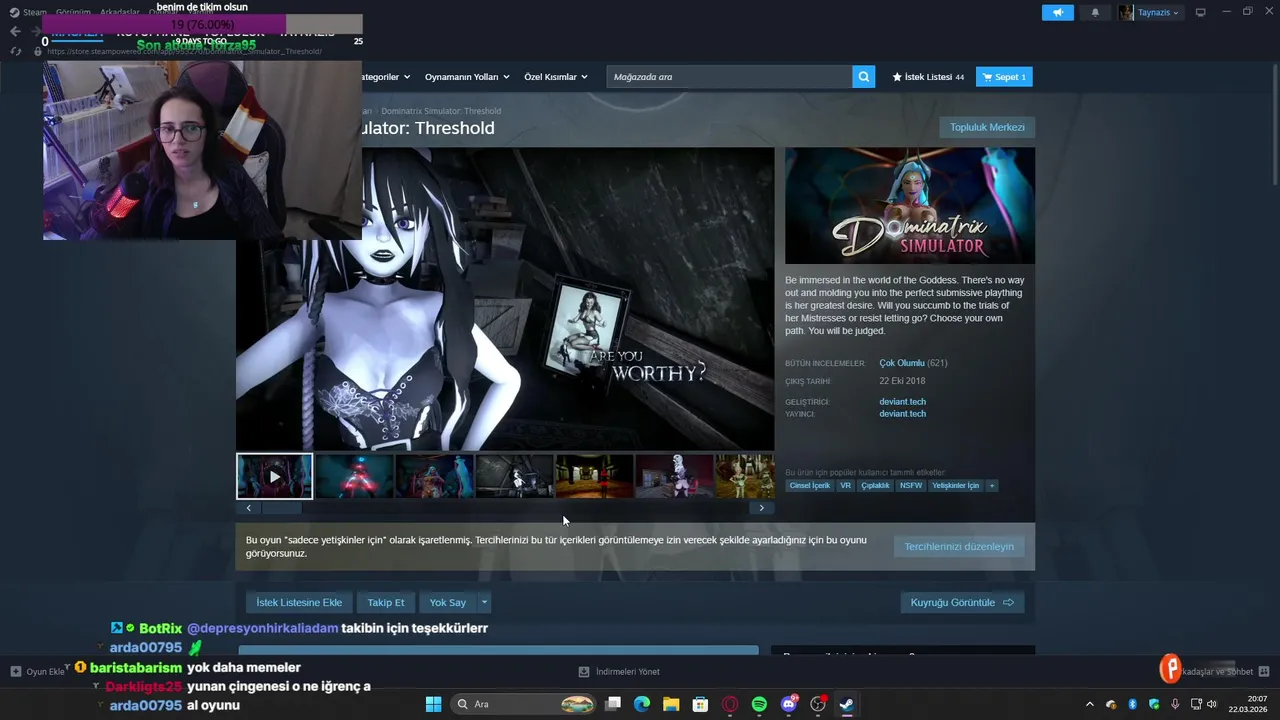Click the Çok Olumlu reviews link
This screenshot has width=1280, height=720.
[901, 363]
